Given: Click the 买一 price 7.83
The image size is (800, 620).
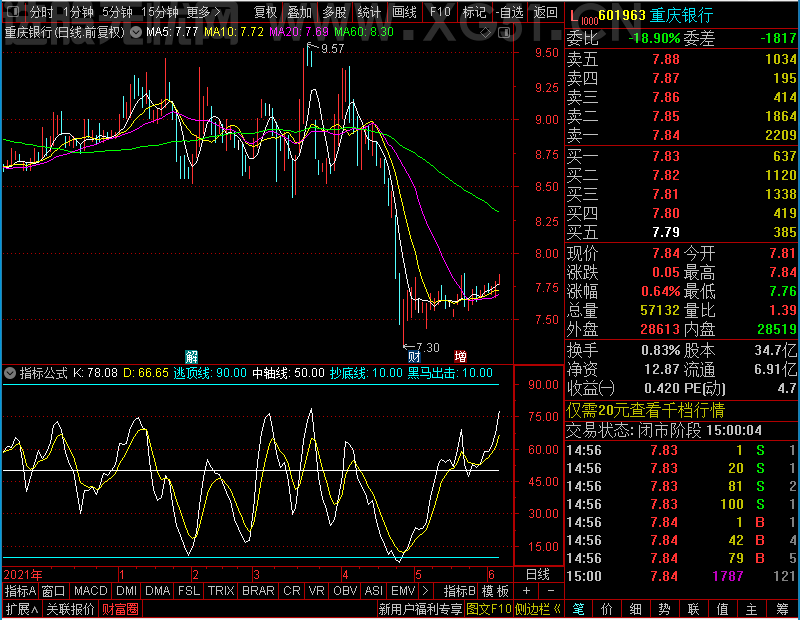Looking at the screenshot, I should click(666, 156).
